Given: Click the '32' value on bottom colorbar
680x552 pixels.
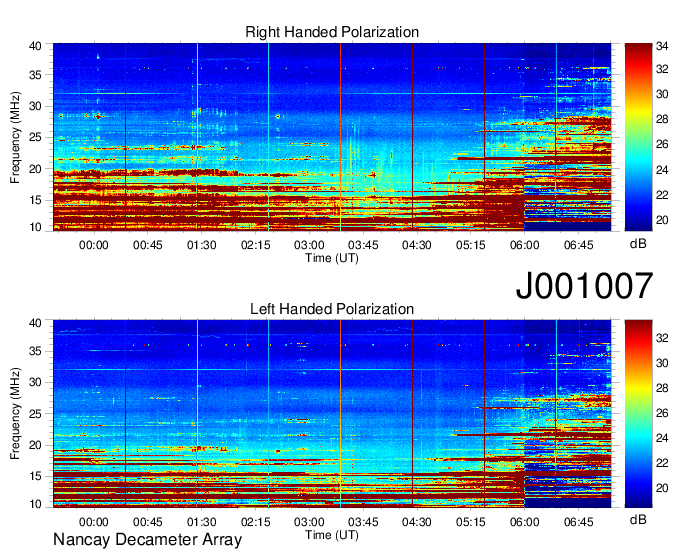Looking at the screenshot, I should click(662, 338).
